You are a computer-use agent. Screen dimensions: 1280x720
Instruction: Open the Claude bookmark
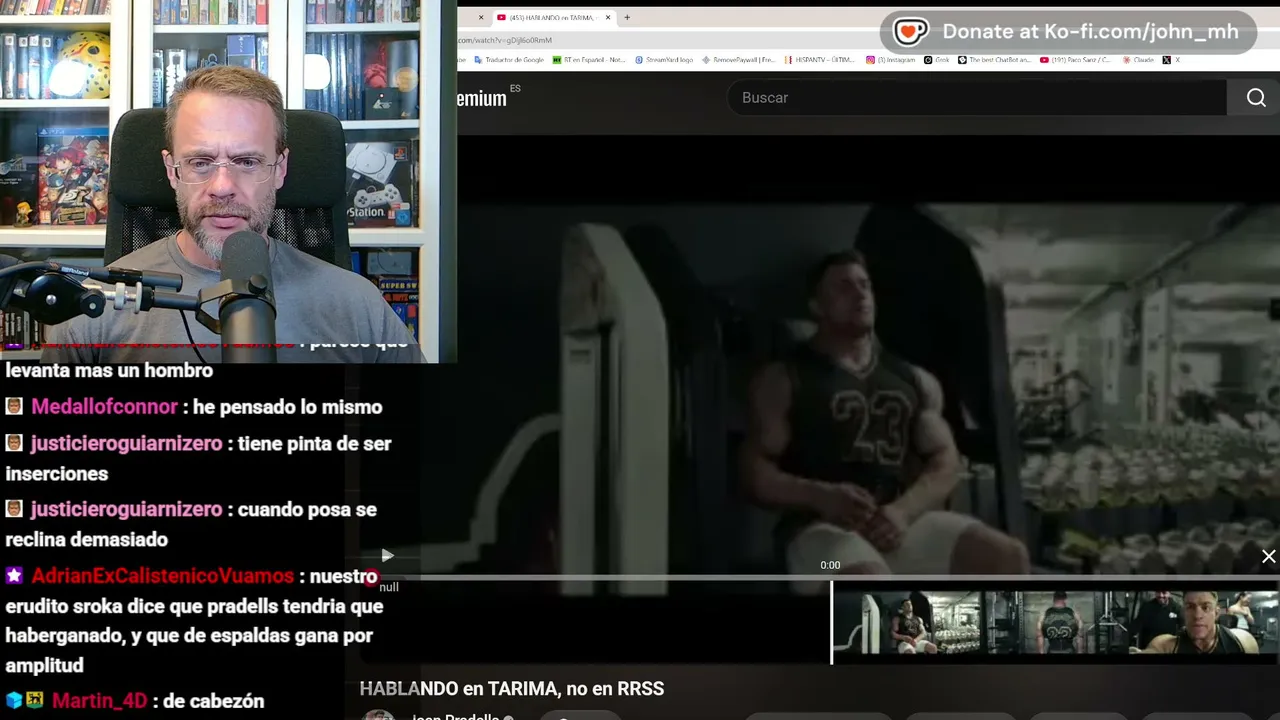(1138, 60)
